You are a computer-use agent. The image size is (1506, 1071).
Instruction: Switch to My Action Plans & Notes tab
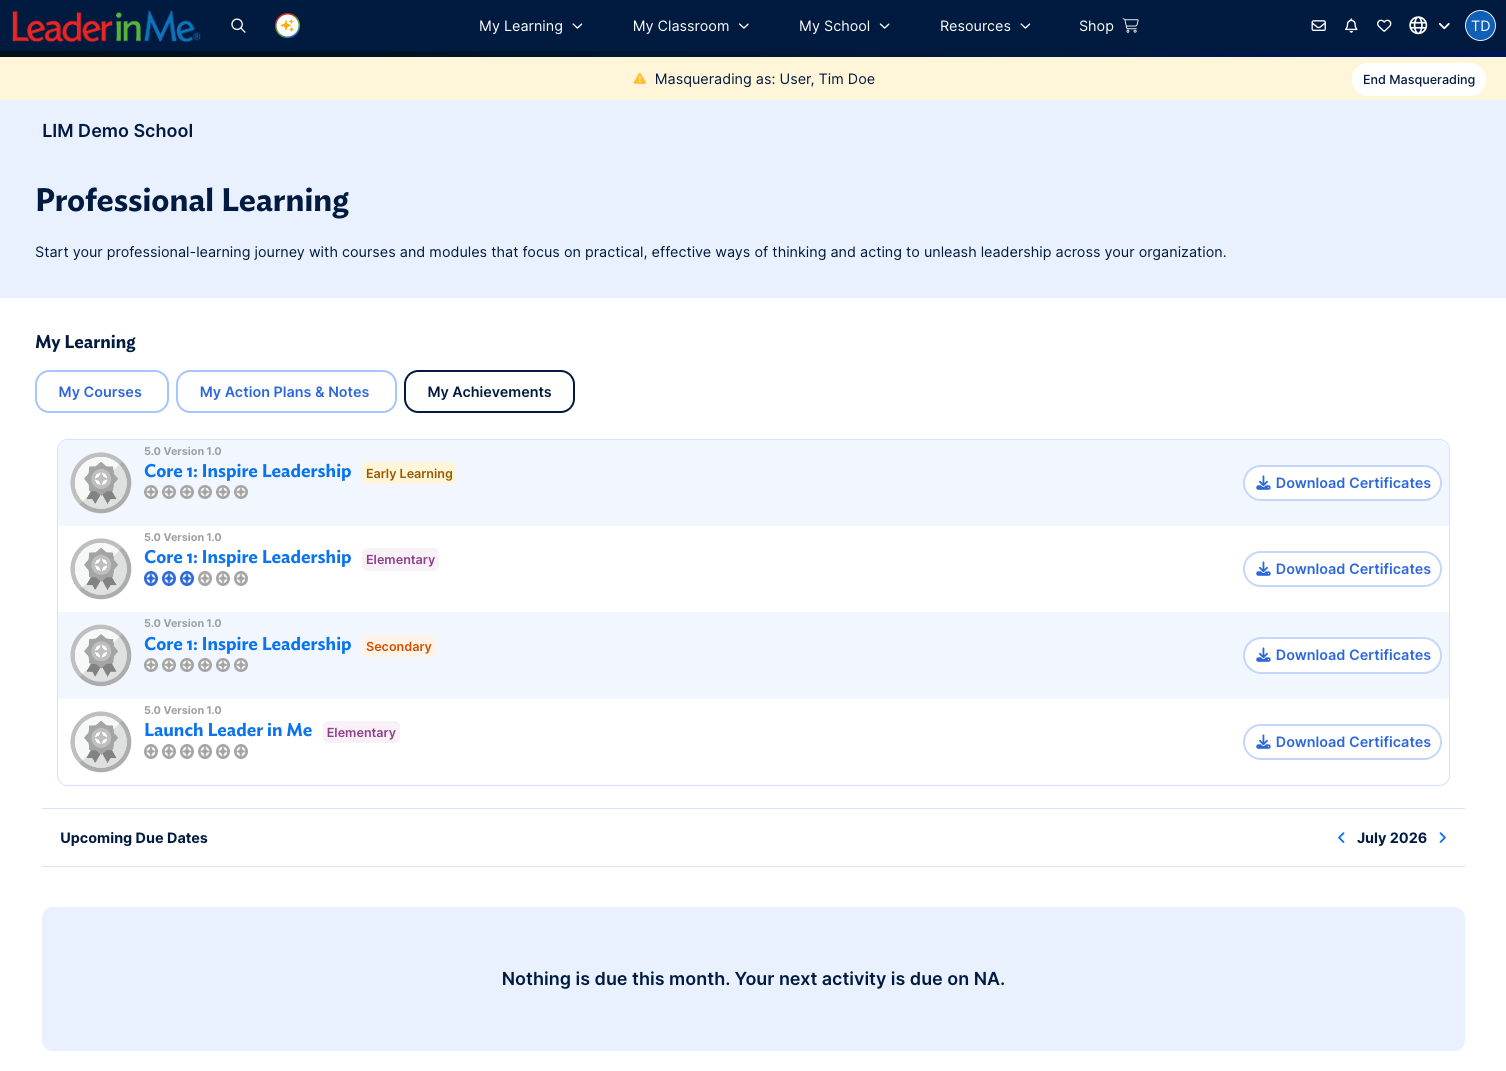coord(286,392)
